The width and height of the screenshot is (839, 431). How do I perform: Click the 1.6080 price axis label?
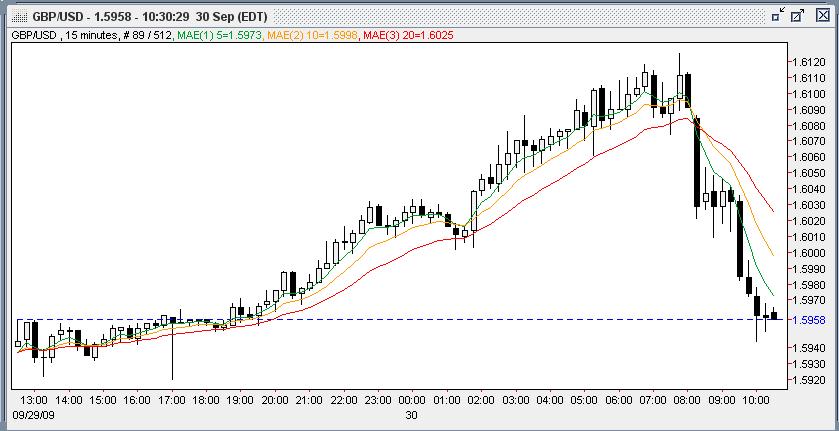[x=810, y=125]
